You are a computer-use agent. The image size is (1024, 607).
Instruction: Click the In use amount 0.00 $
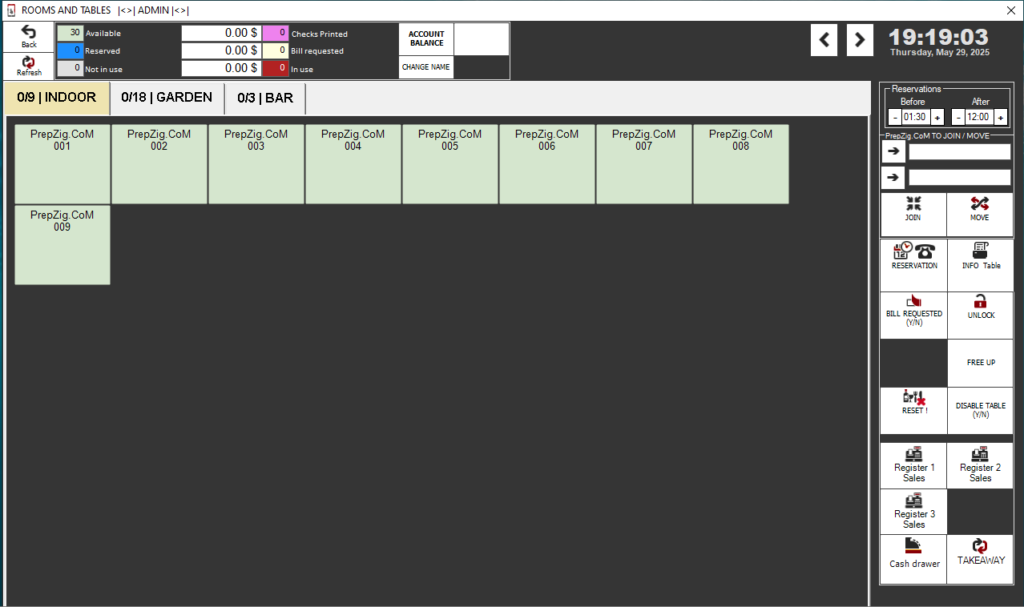(x=221, y=68)
